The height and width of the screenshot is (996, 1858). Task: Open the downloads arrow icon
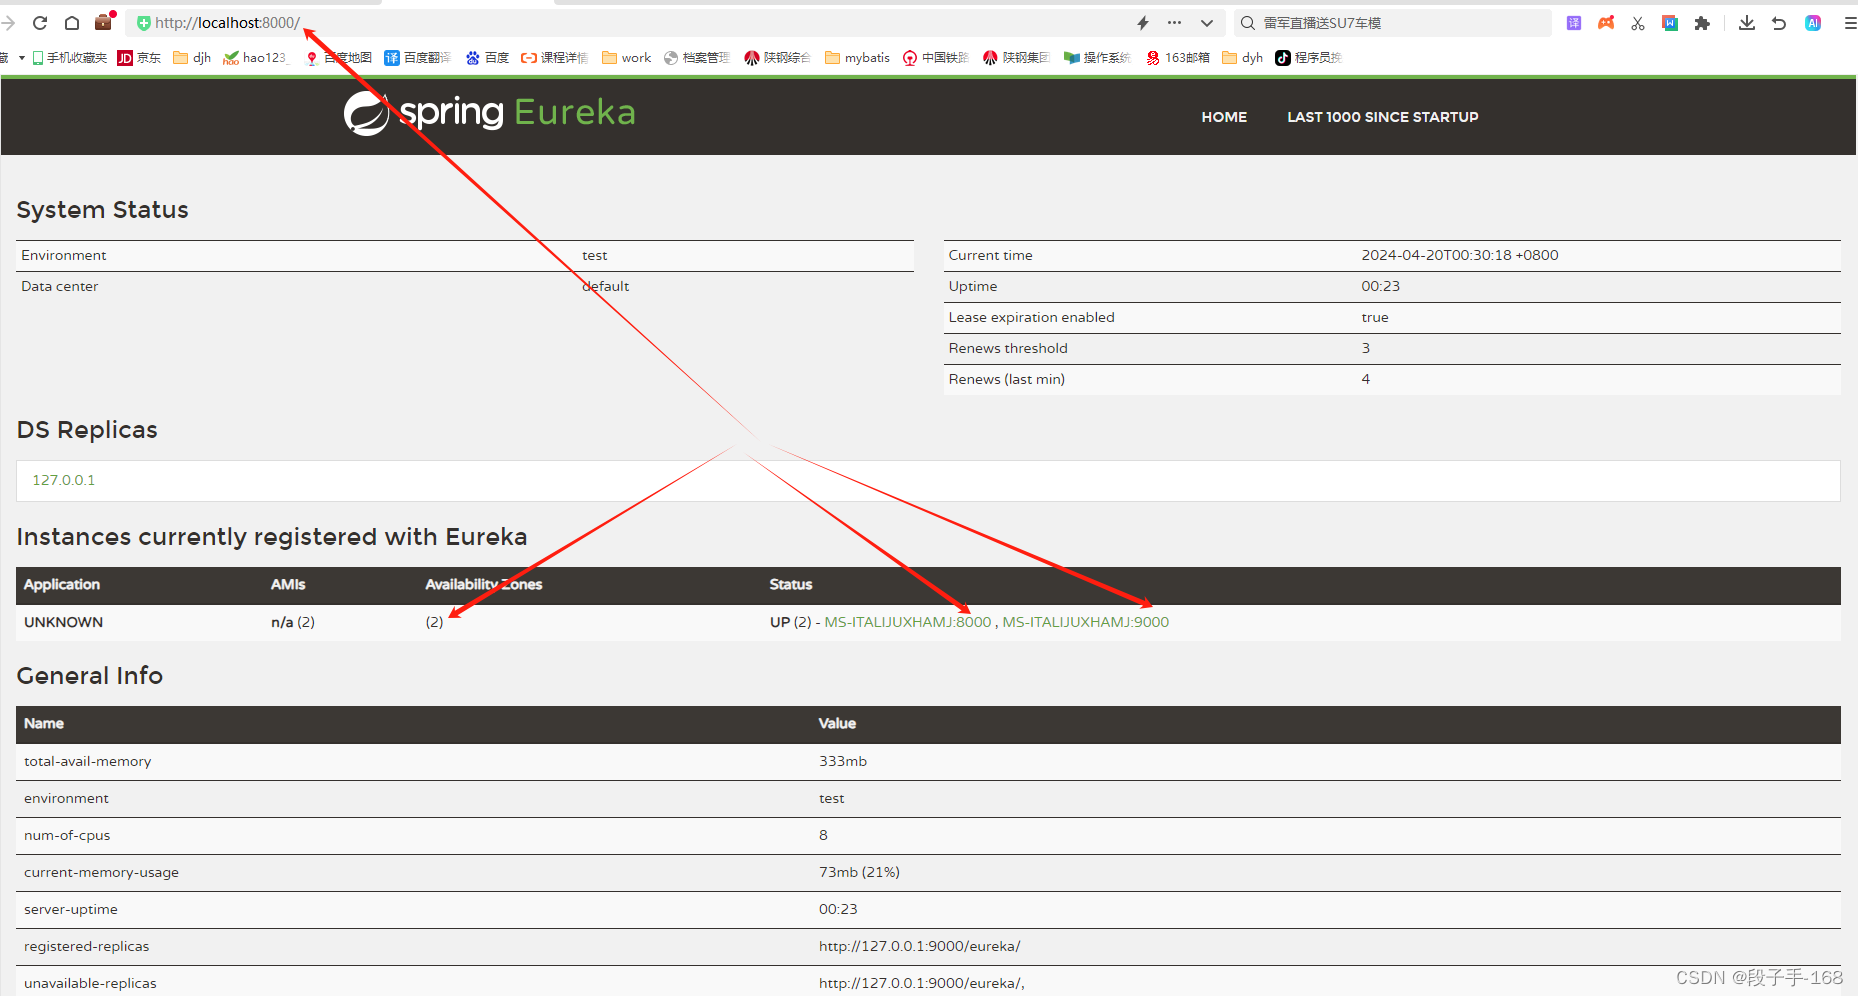coord(1747,23)
